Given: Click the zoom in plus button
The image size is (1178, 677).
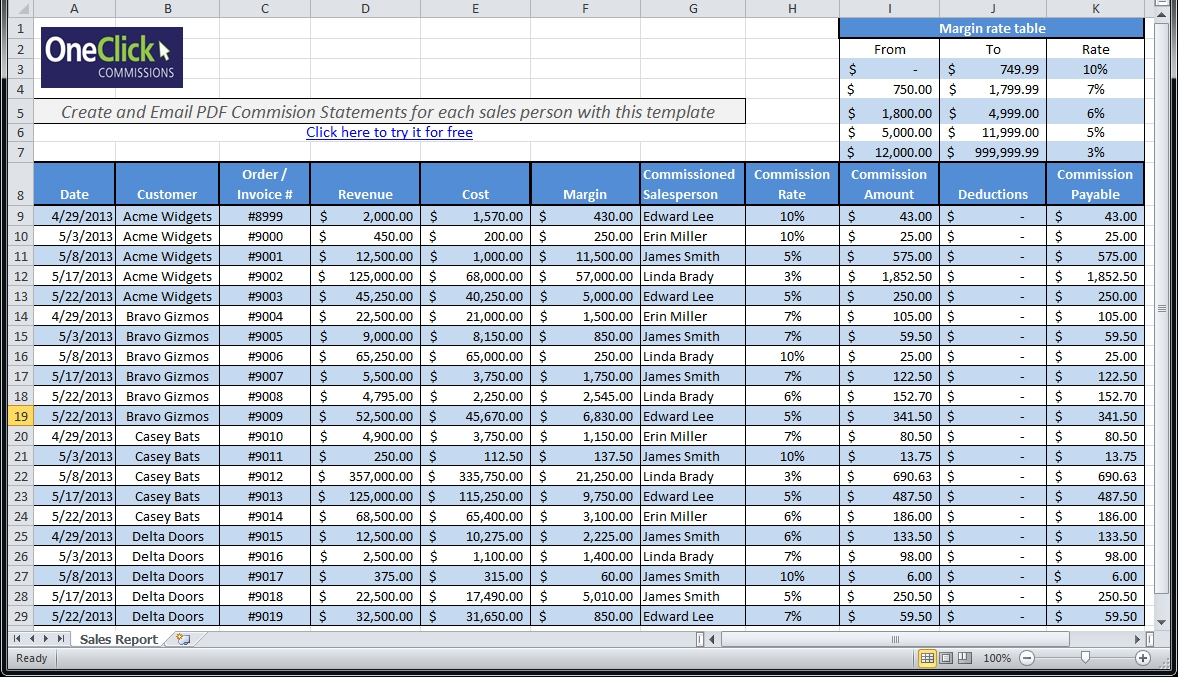Looking at the screenshot, I should pos(1143,658).
